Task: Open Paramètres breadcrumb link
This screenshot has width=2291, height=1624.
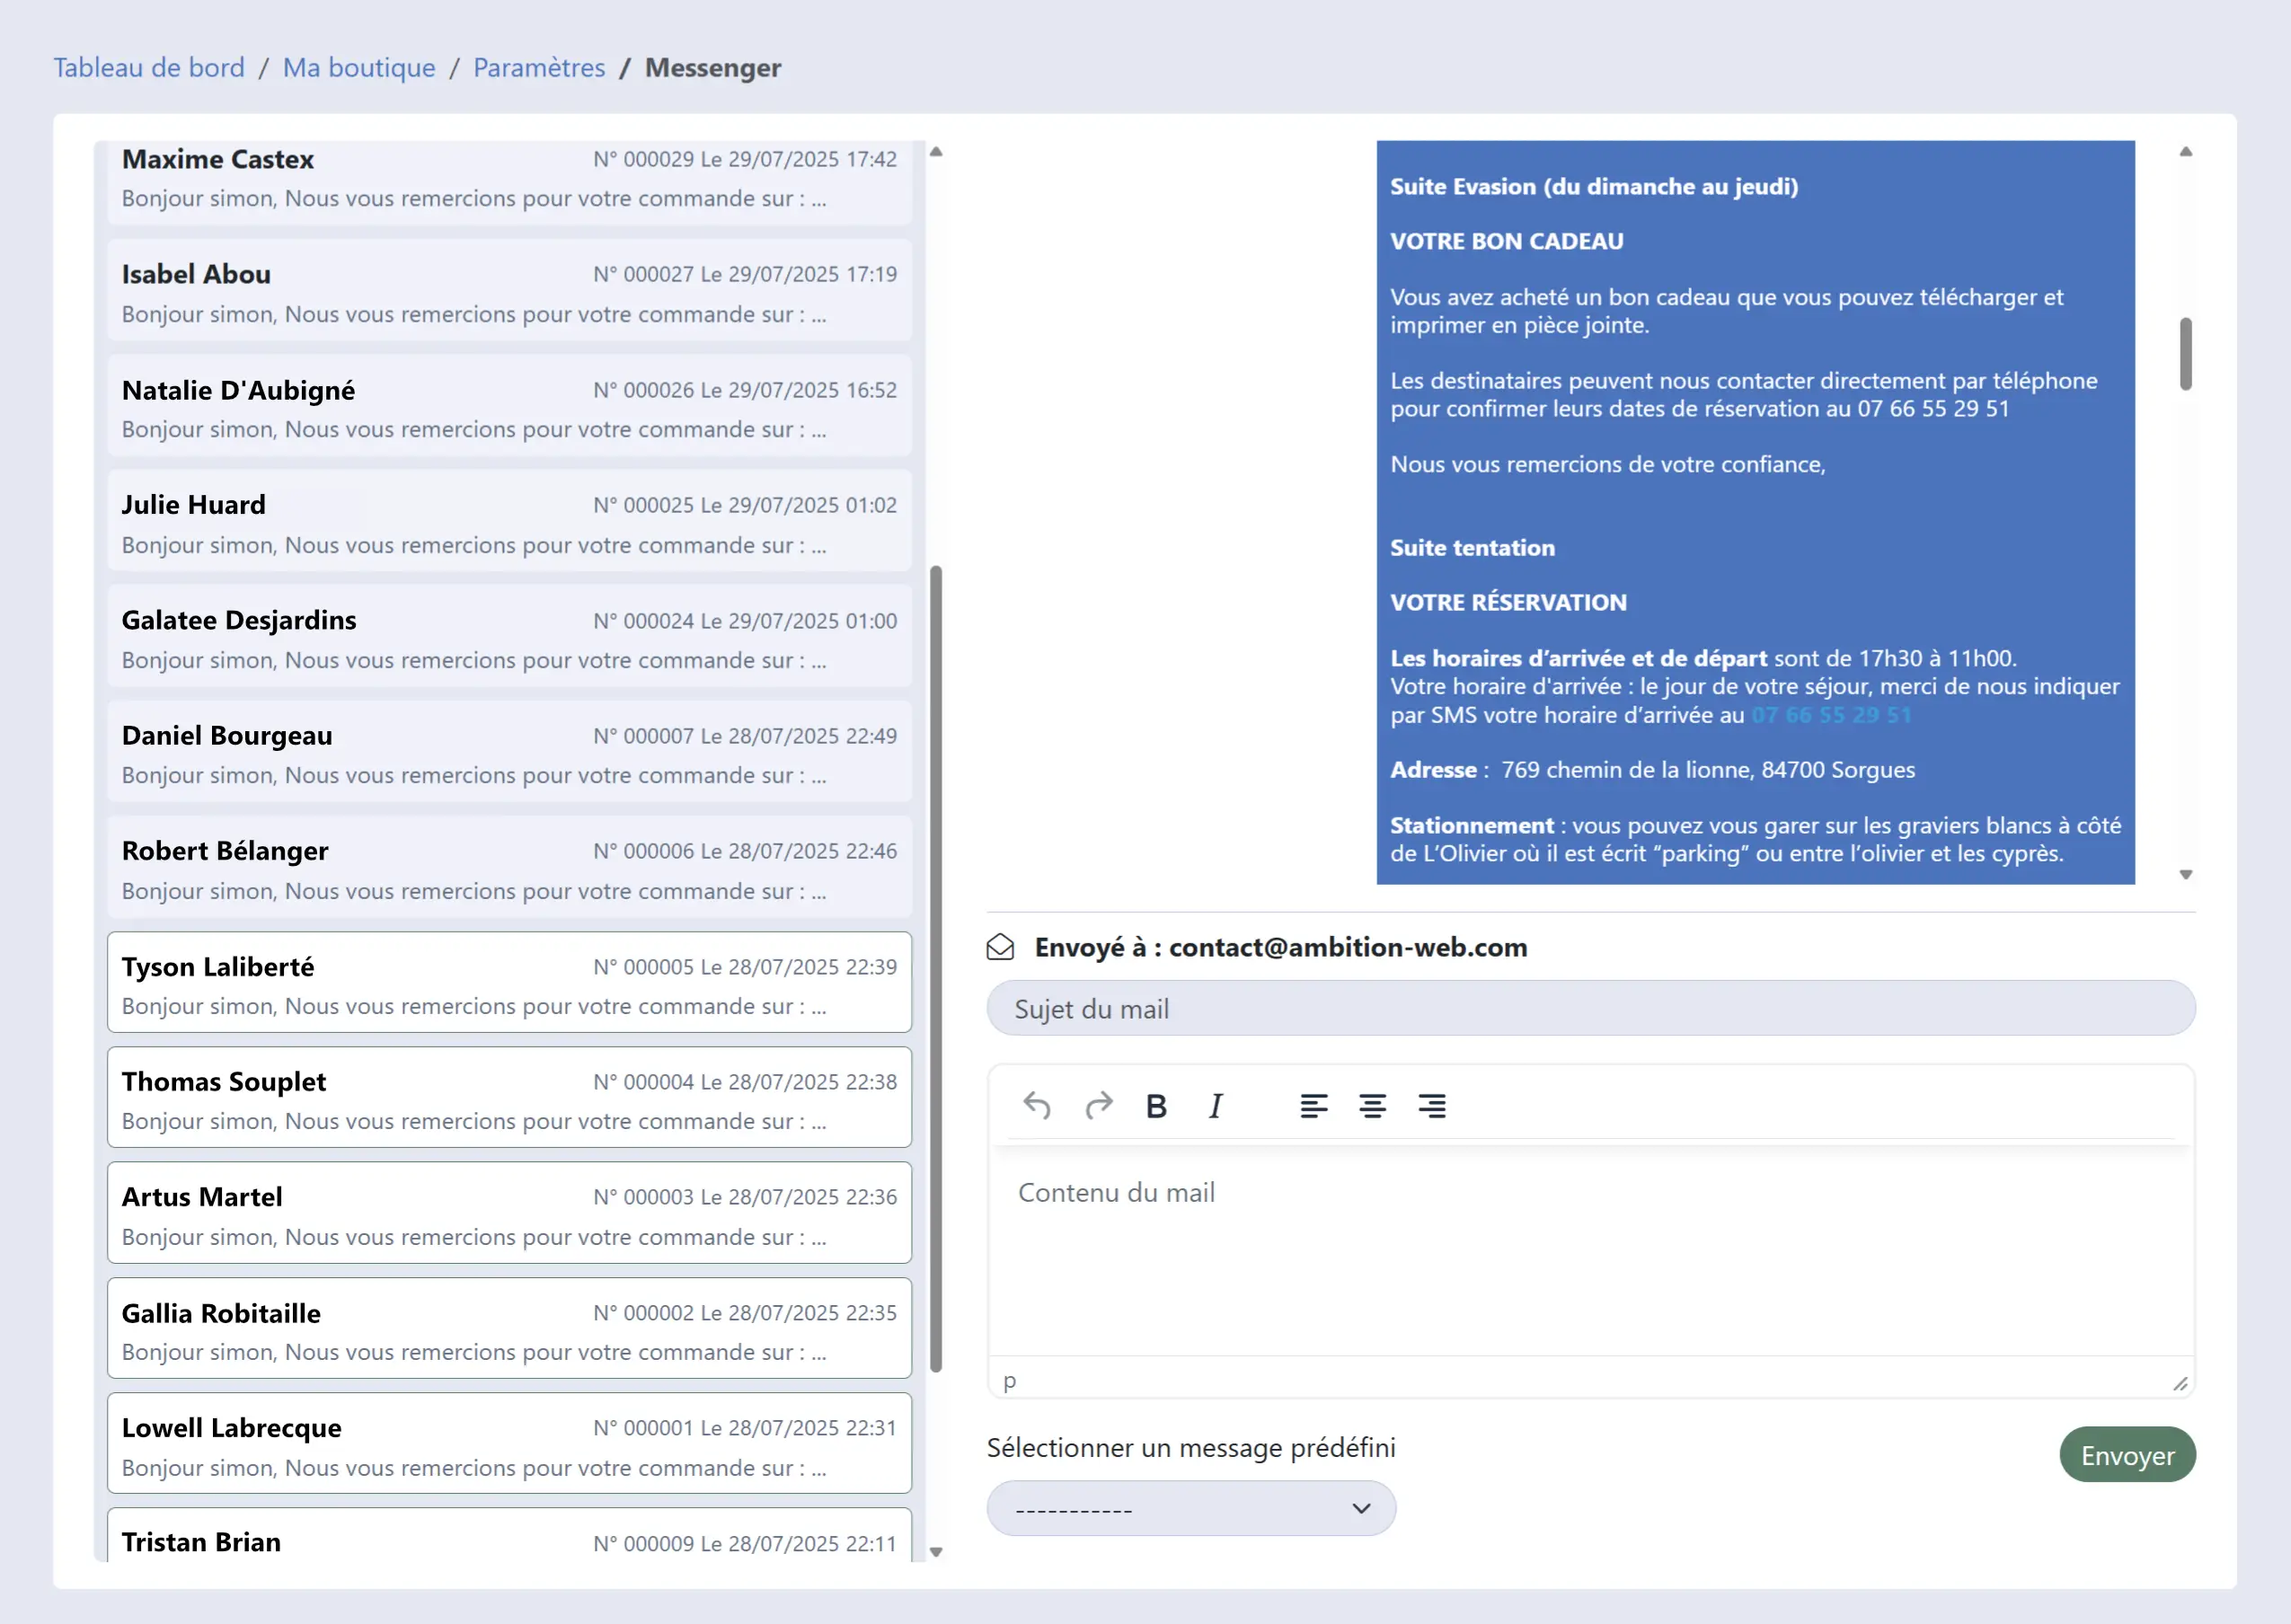Action: click(539, 67)
